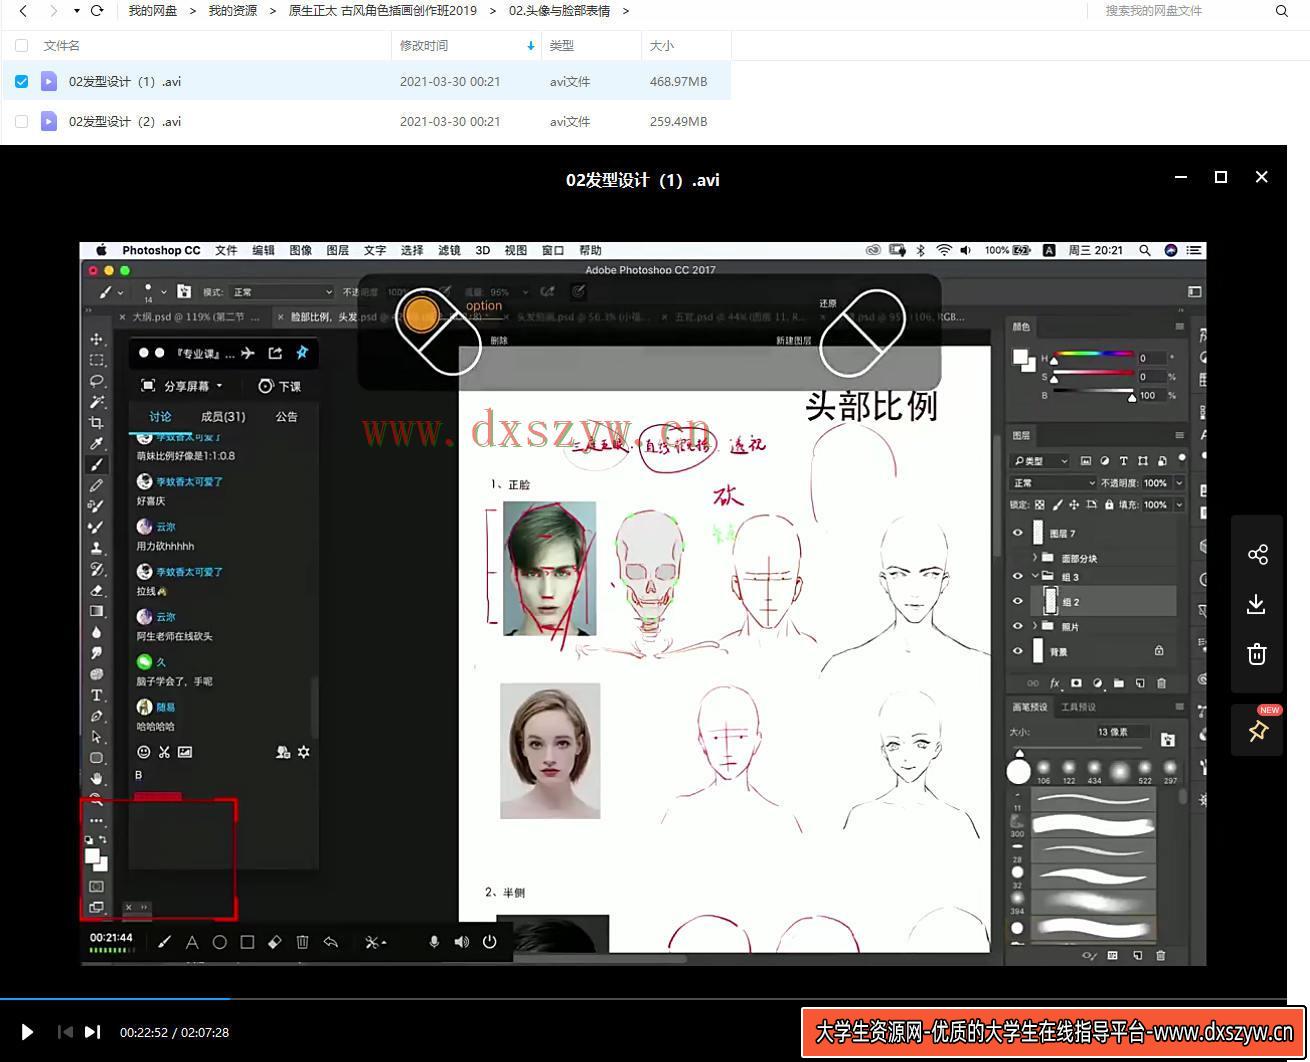Seek on the video progress bar
Image resolution: width=1310 pixels, height=1062 pixels.
pyautogui.click(x=643, y=998)
